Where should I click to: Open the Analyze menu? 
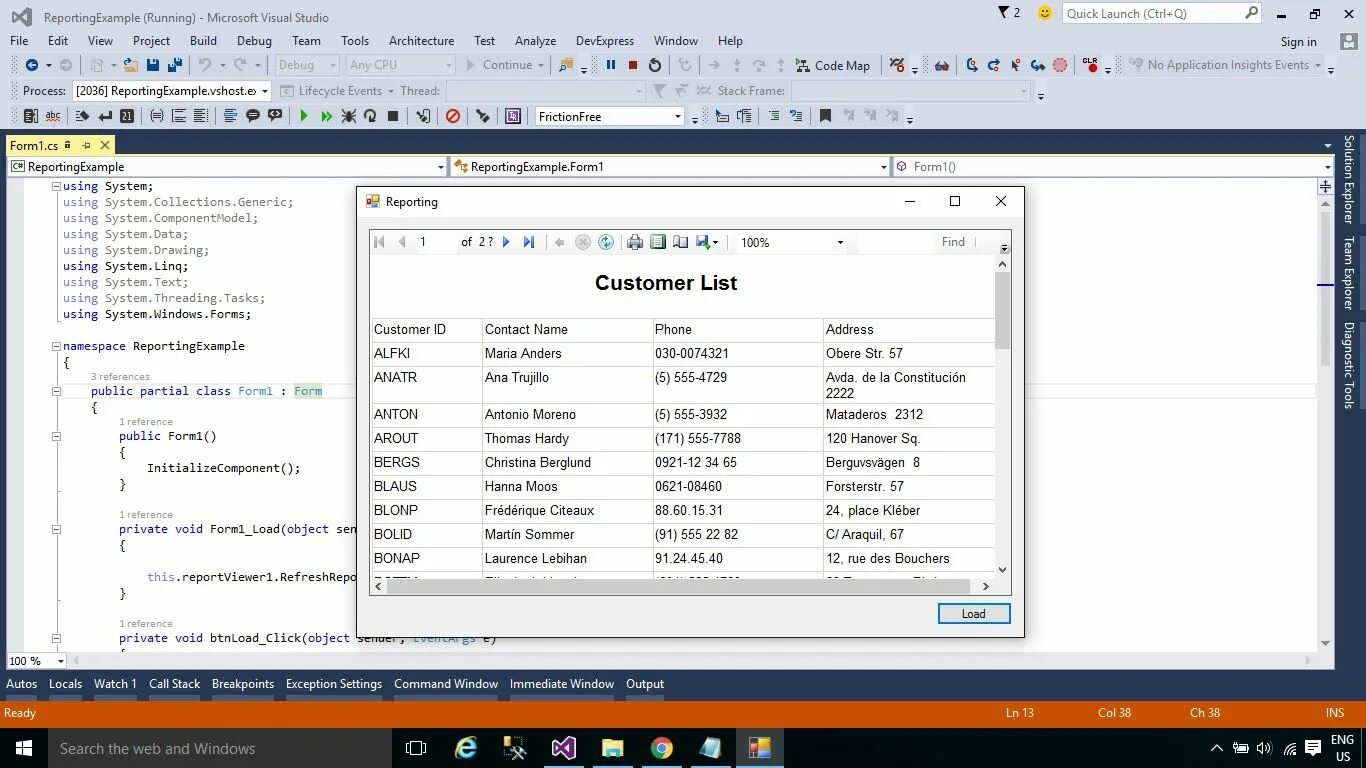click(x=535, y=41)
